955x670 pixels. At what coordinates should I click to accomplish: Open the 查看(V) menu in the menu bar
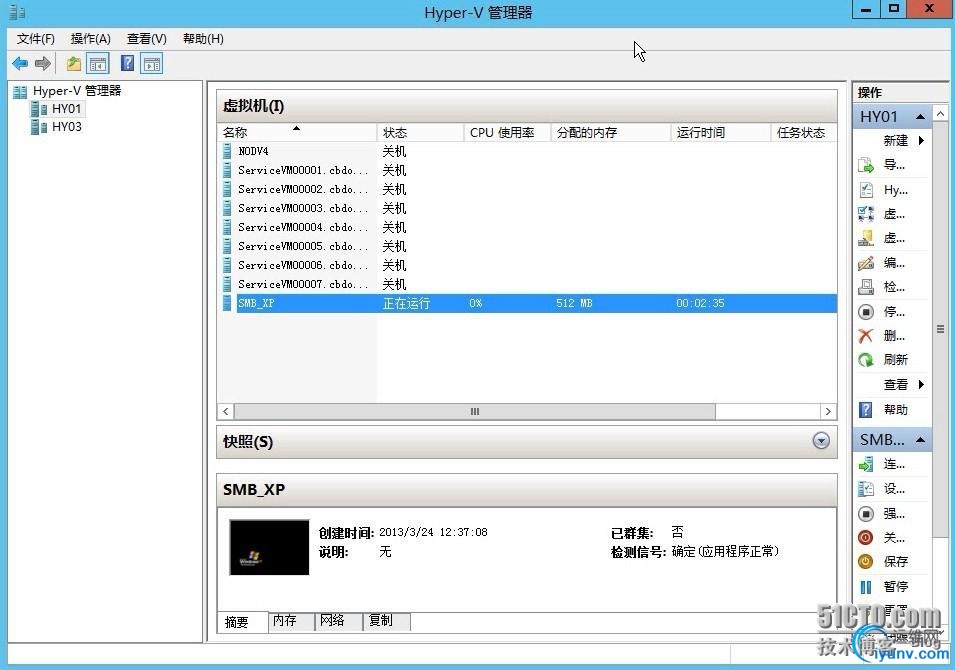(146, 39)
